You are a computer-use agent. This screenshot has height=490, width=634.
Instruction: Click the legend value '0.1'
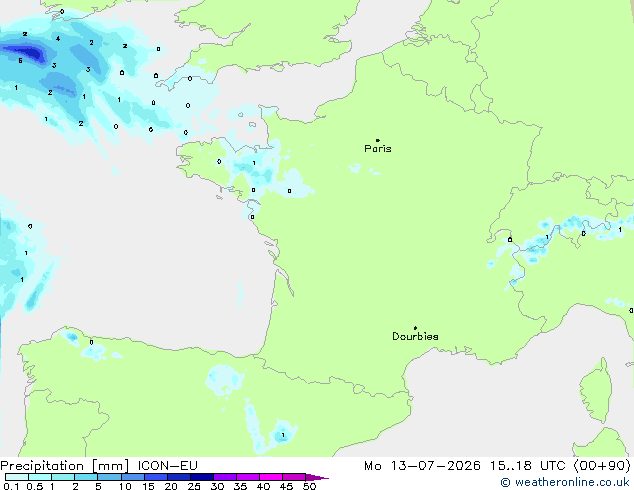pyautogui.click(x=11, y=486)
